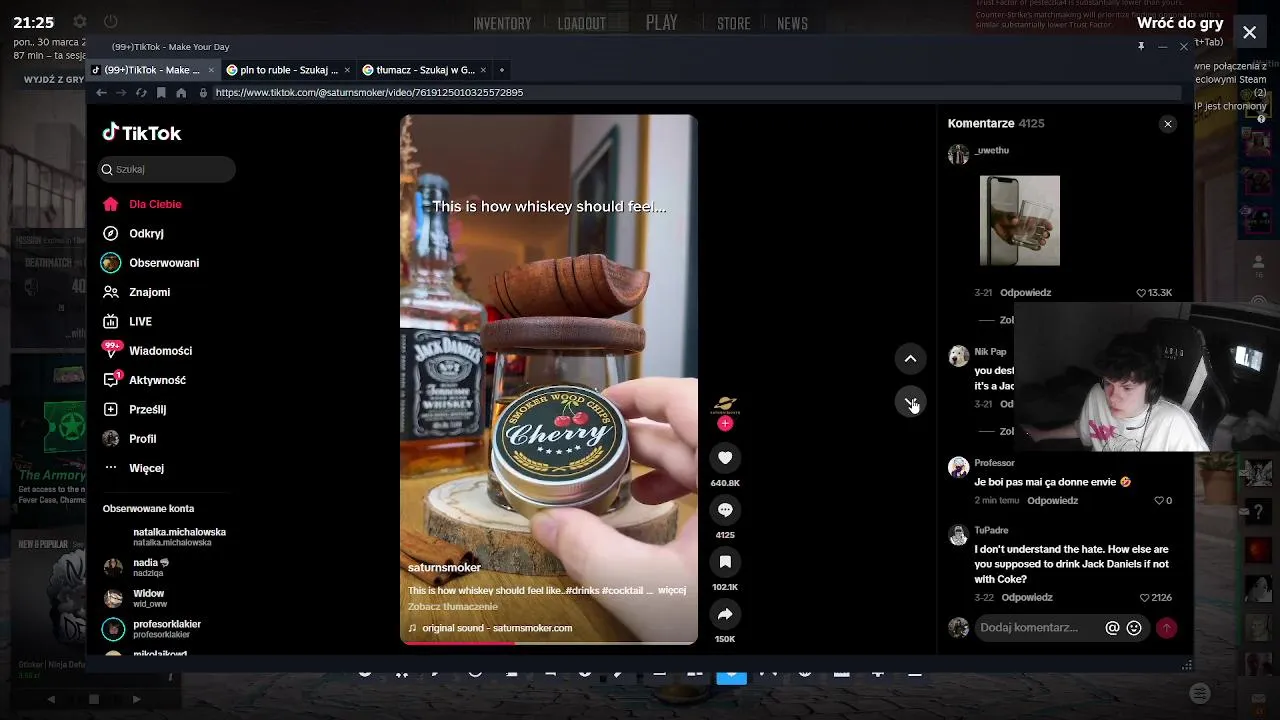1280x720 pixels.
Task: Open Aktywność notifications
Action: [144, 380]
